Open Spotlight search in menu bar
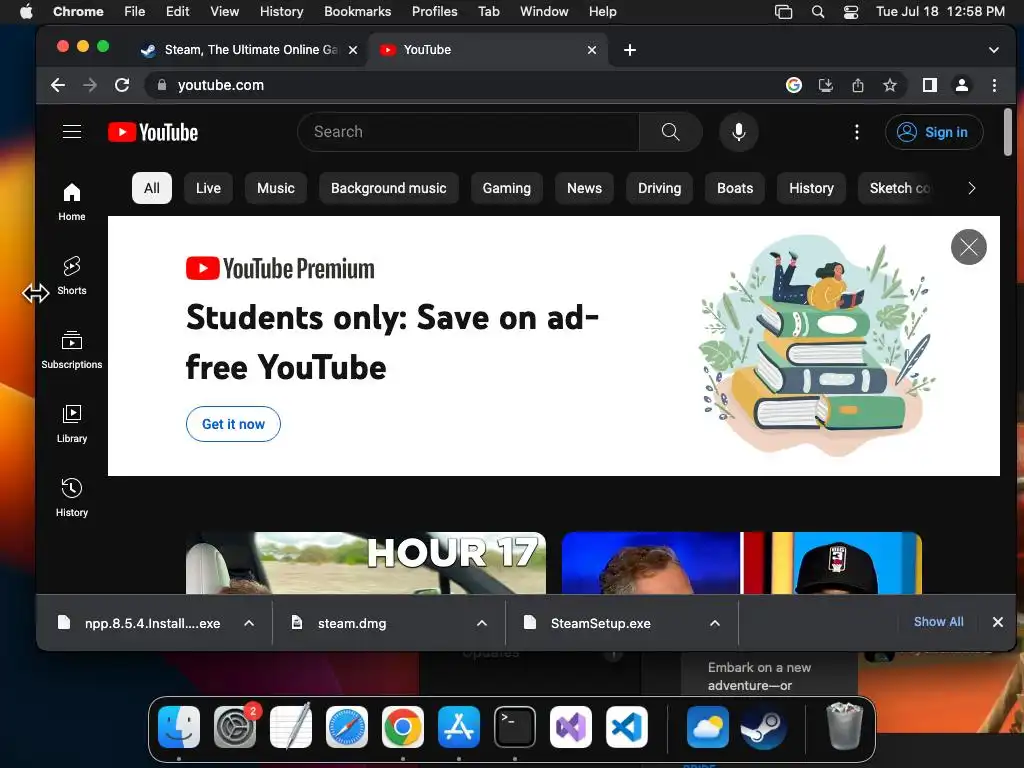Image resolution: width=1024 pixels, height=768 pixels. pos(818,12)
